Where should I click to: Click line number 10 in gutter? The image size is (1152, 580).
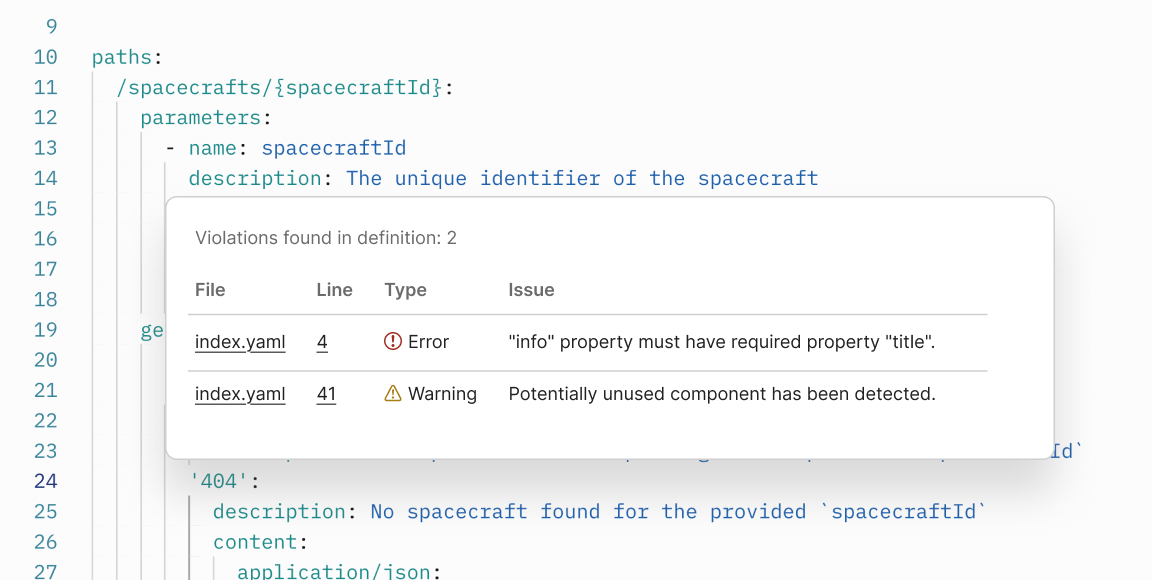click(45, 57)
